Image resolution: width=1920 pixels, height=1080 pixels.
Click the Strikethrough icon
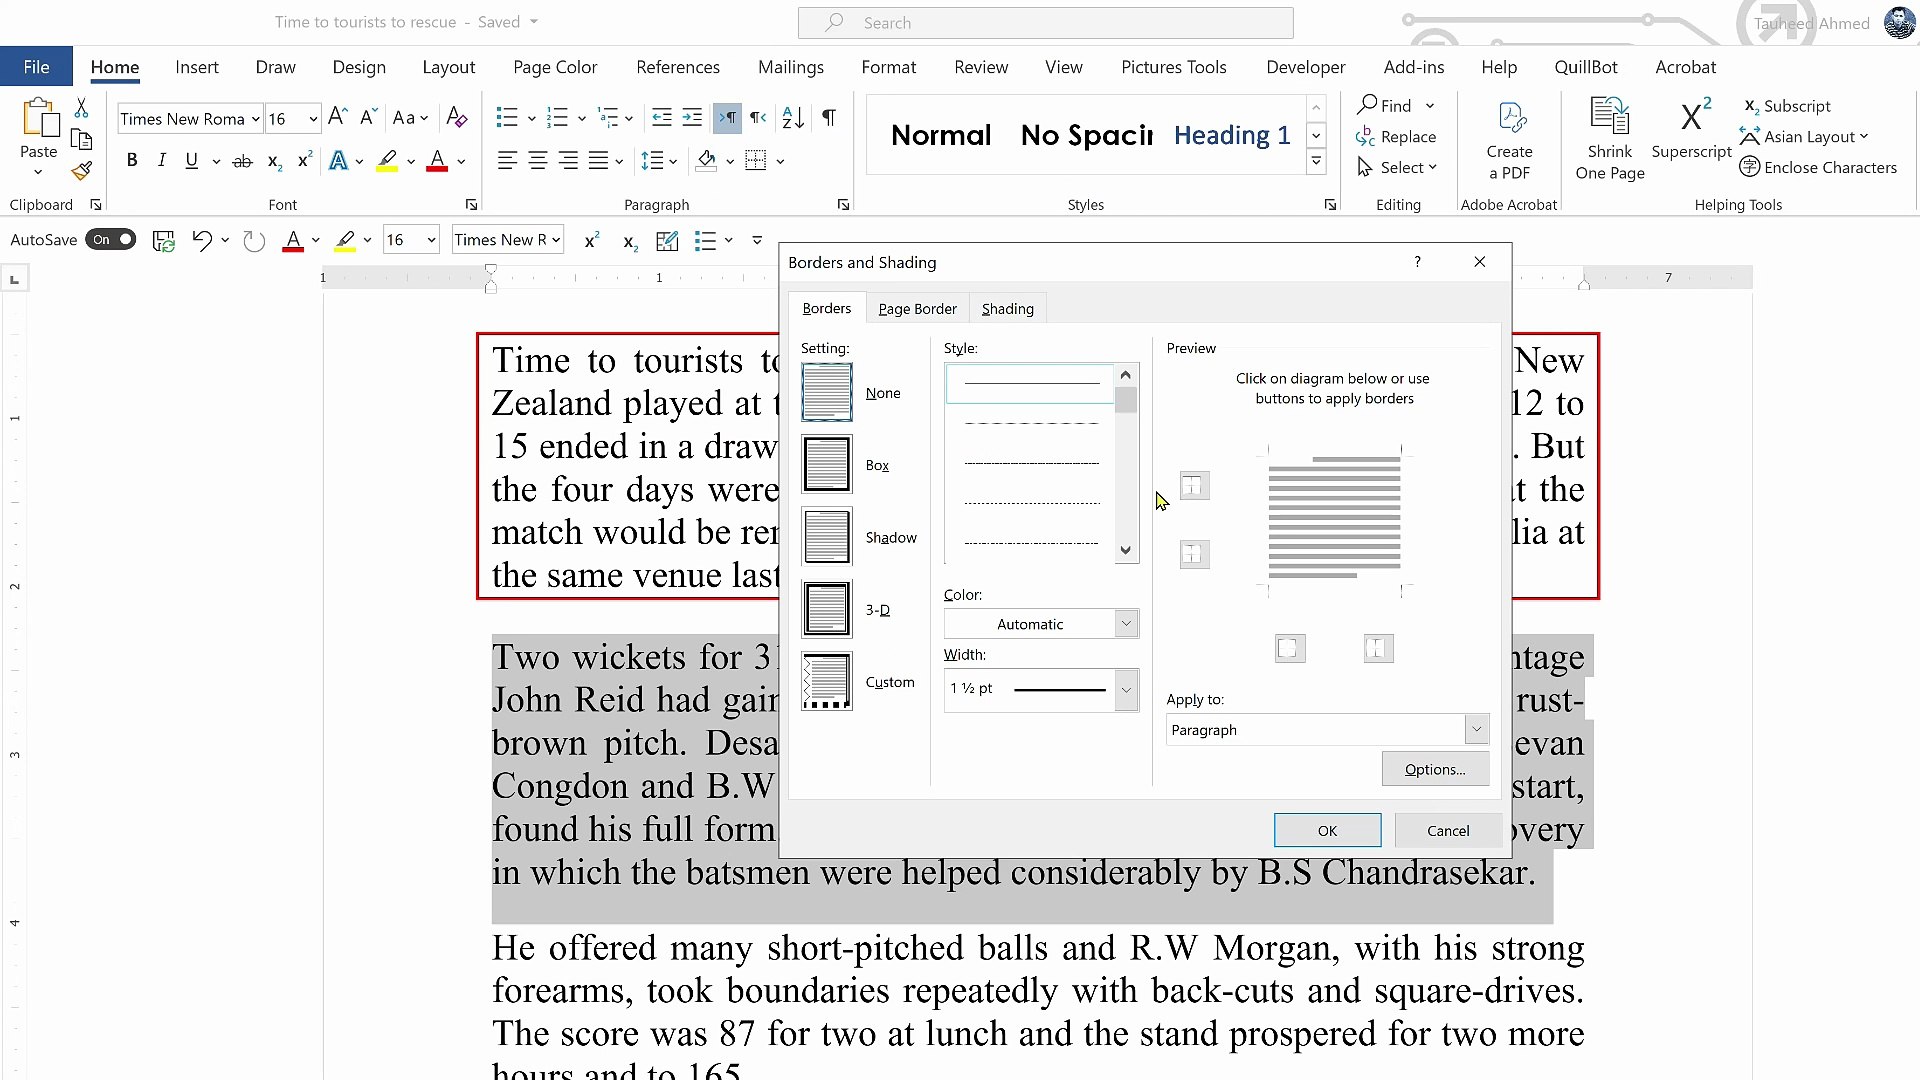pyautogui.click(x=242, y=160)
